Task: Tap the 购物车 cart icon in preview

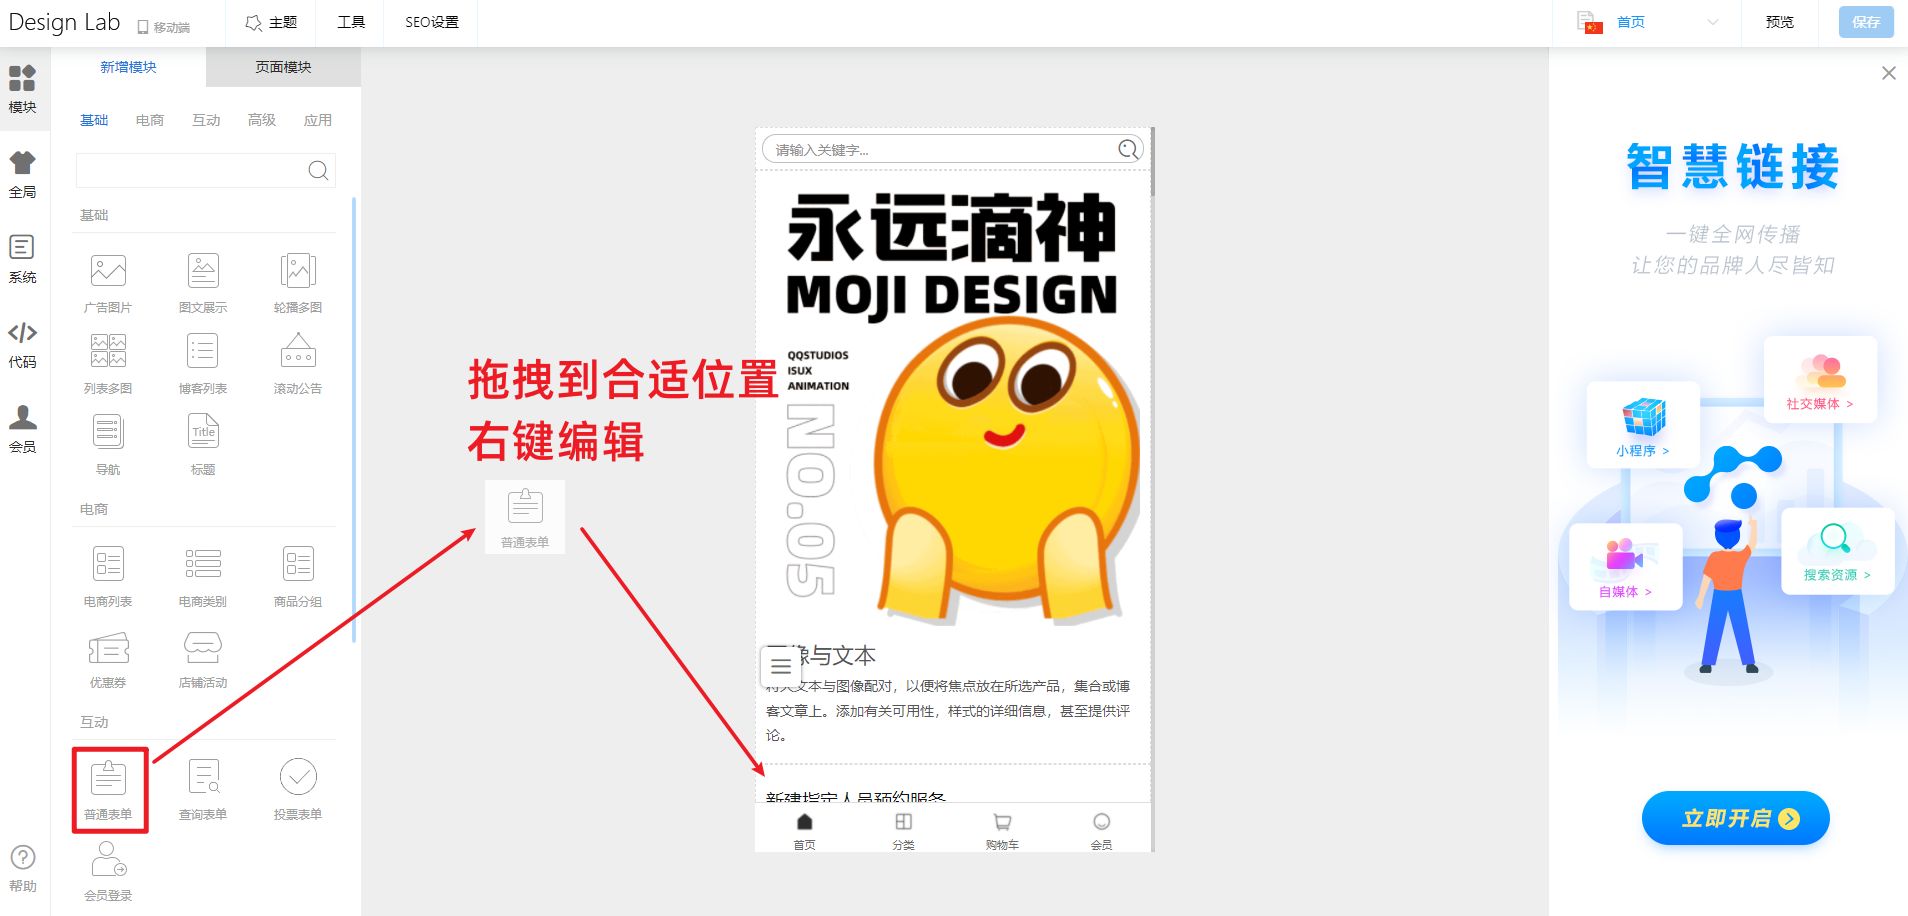Action: point(1002,830)
